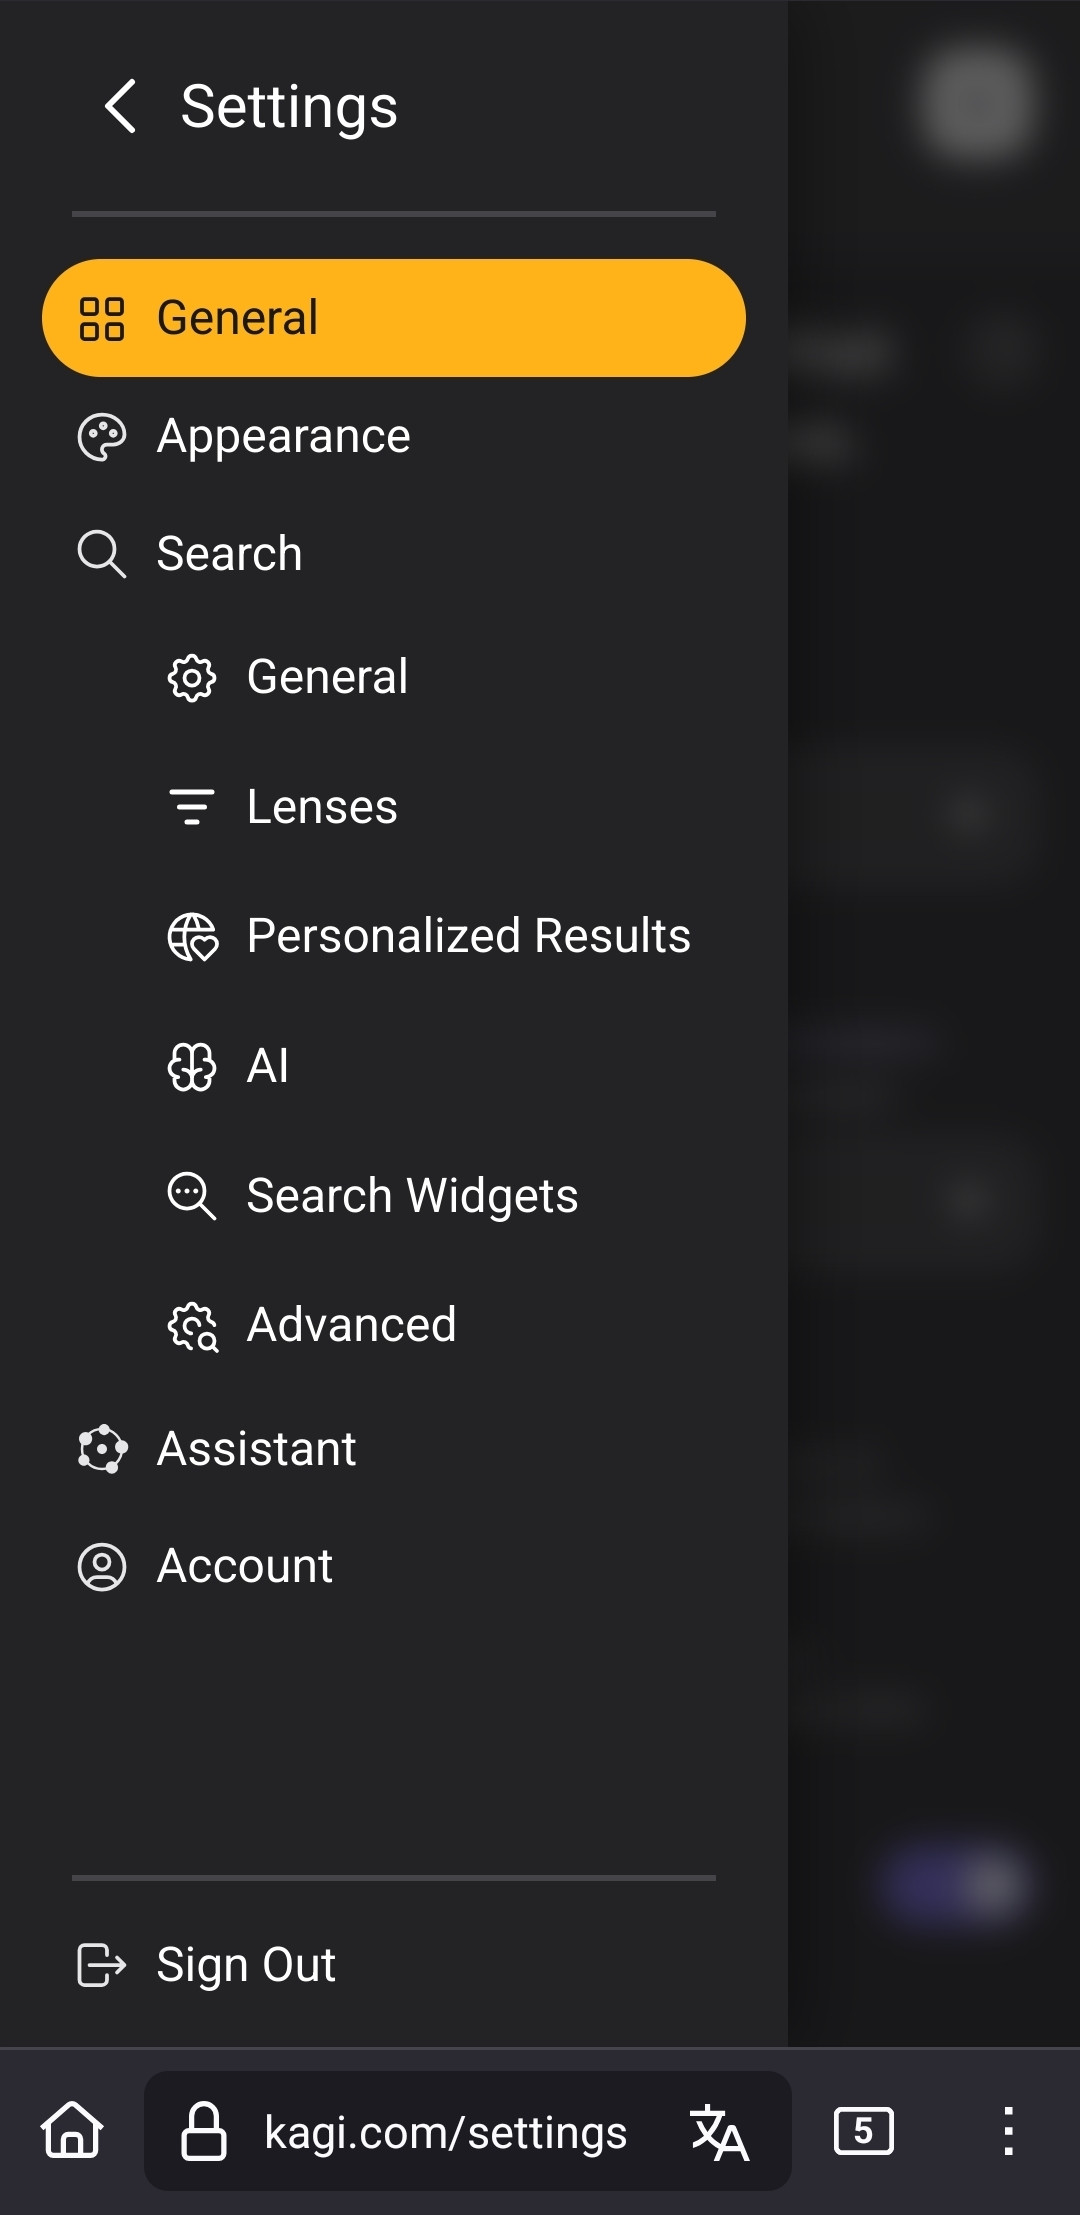Open the Search Widgets page
1080x2215 pixels.
[x=412, y=1196]
